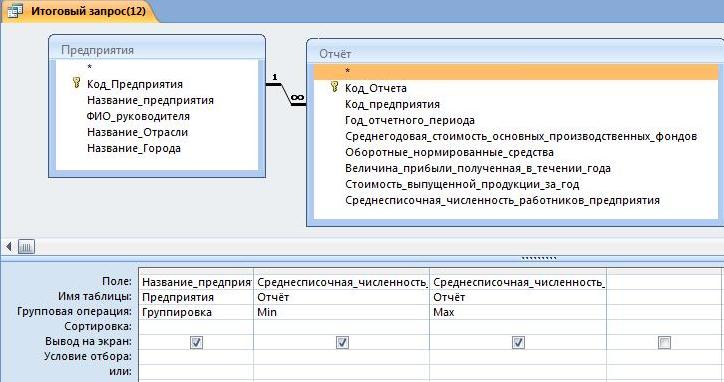The image size is (724, 382).
Task: Select the field Стоимость_выпущенной_продукции_за_год
Action: 462,184
